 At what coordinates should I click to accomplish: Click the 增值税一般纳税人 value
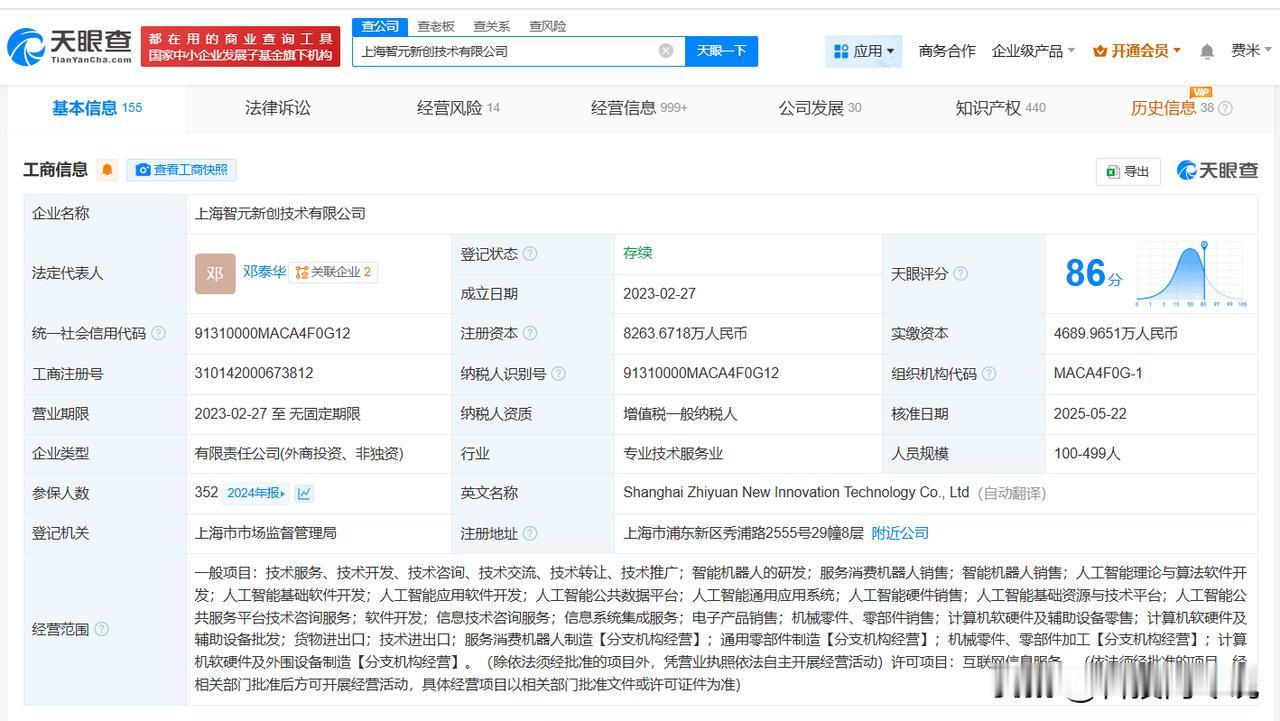pos(680,414)
